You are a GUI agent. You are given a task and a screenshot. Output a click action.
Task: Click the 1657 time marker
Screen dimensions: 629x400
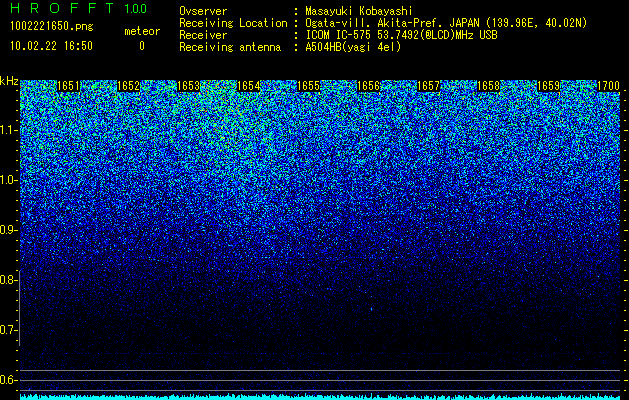(428, 86)
